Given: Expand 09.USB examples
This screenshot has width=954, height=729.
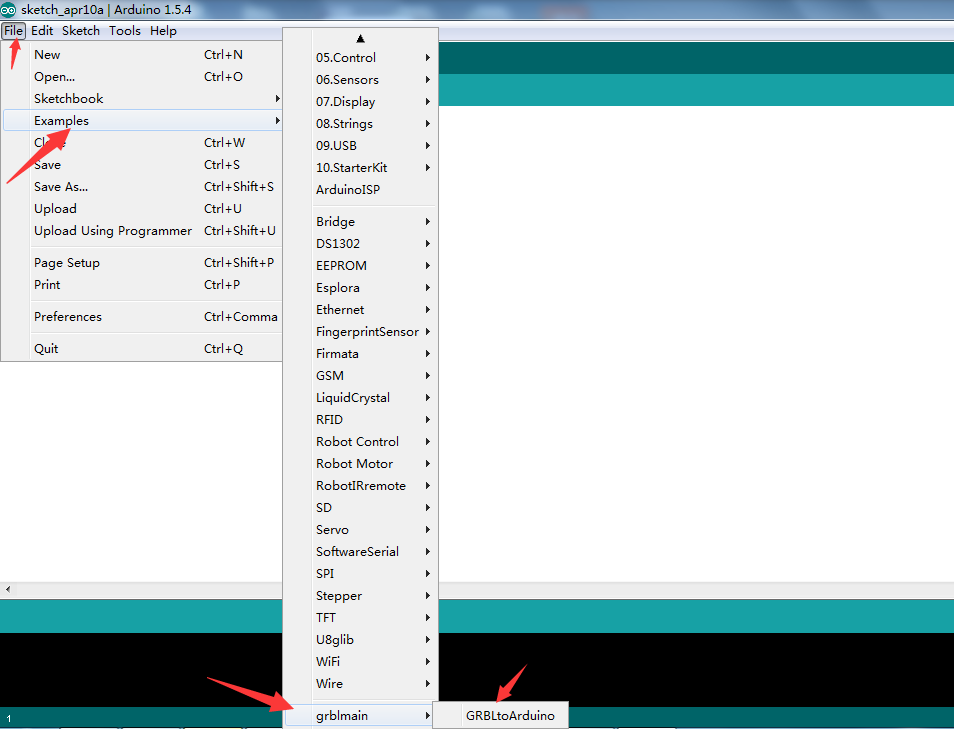Looking at the screenshot, I should (x=361, y=145).
